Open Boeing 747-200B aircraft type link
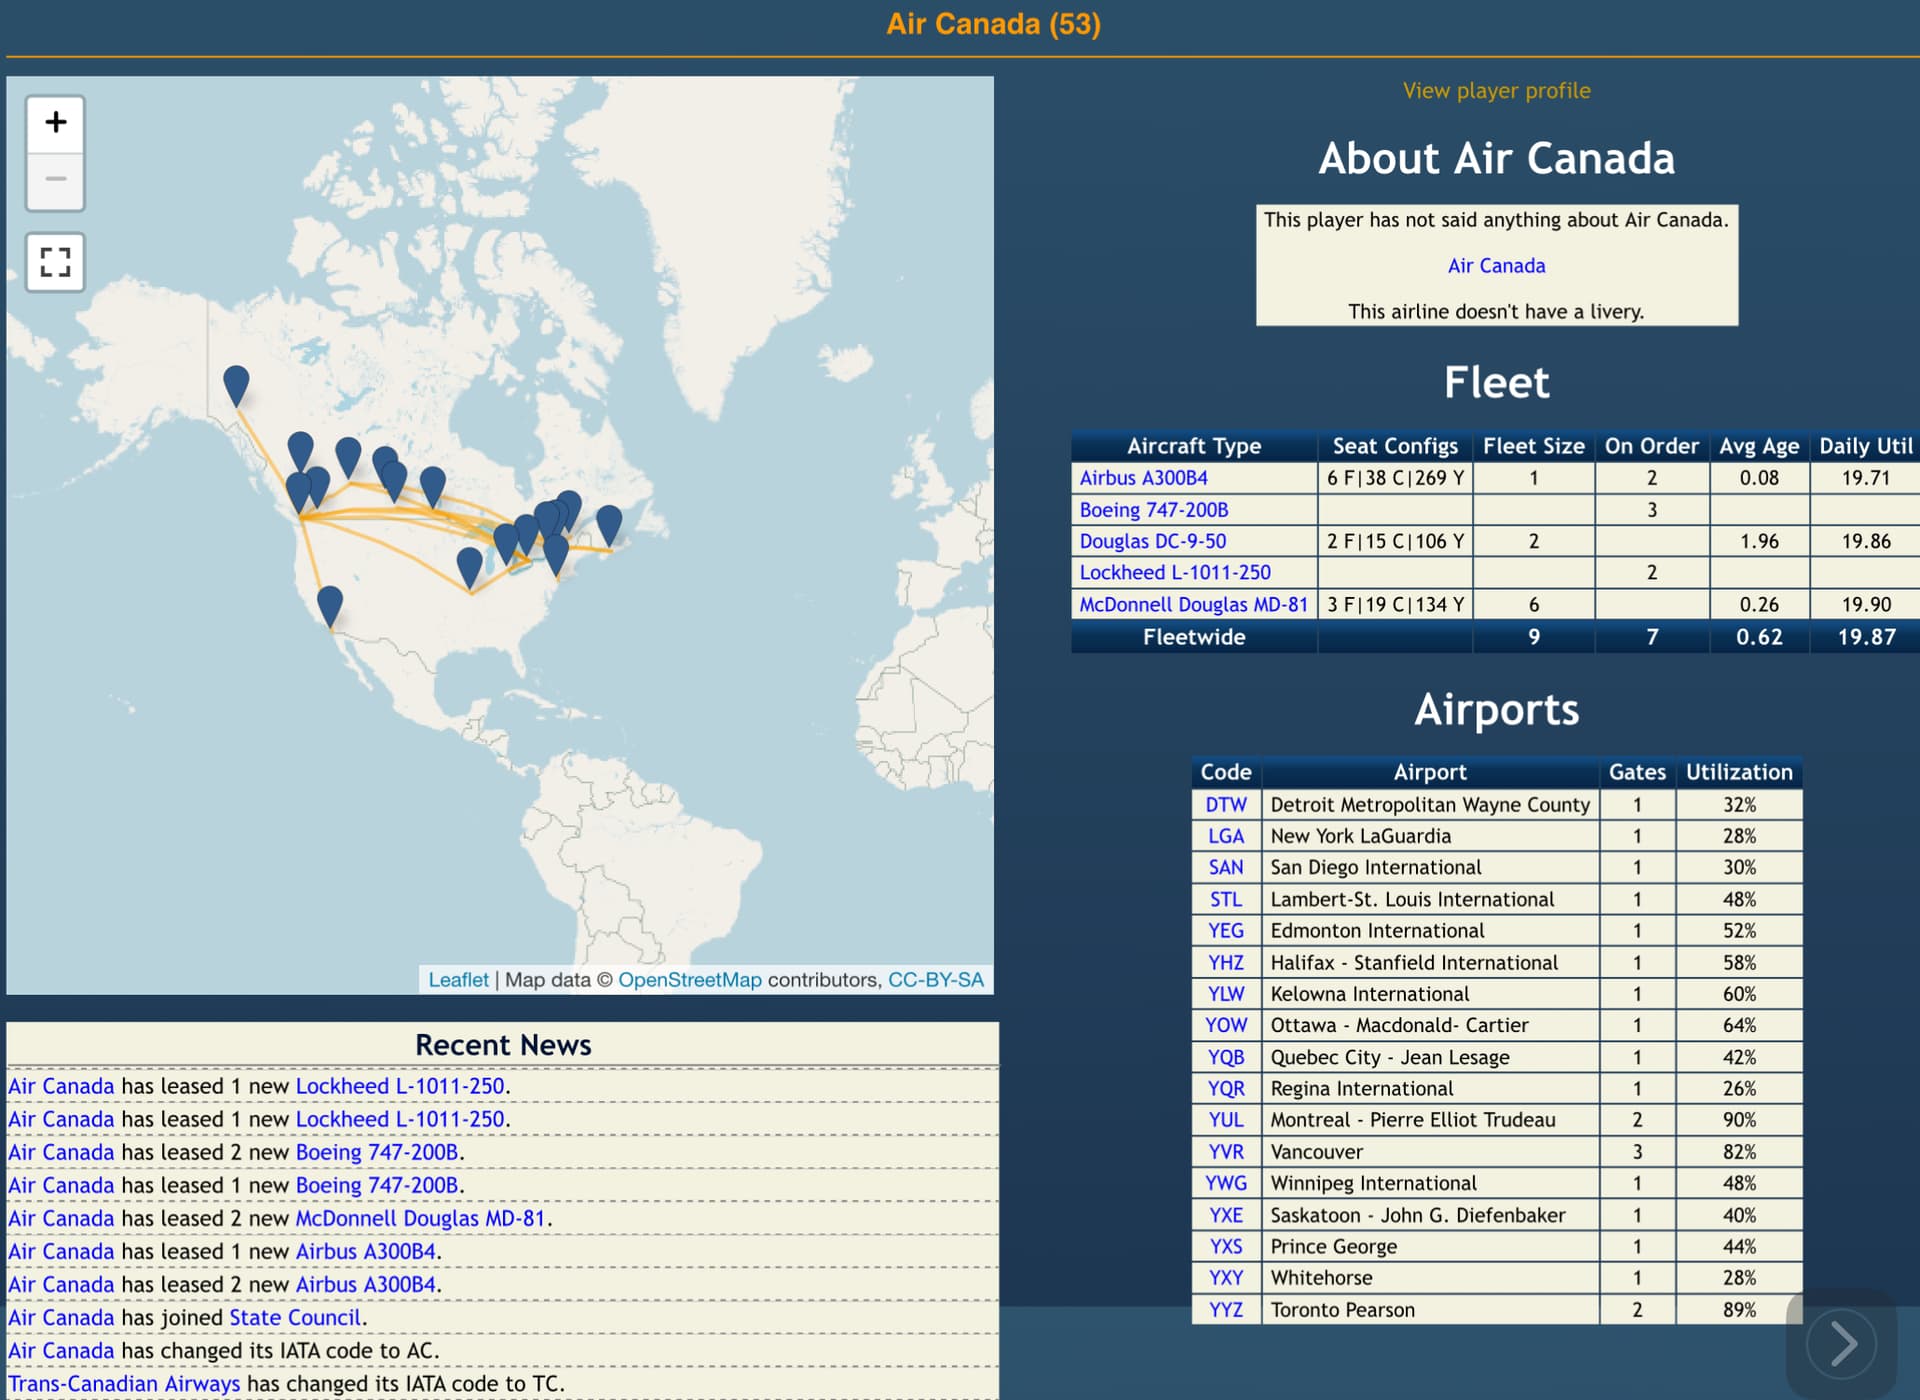This screenshot has height=1400, width=1920. pyautogui.click(x=1153, y=510)
